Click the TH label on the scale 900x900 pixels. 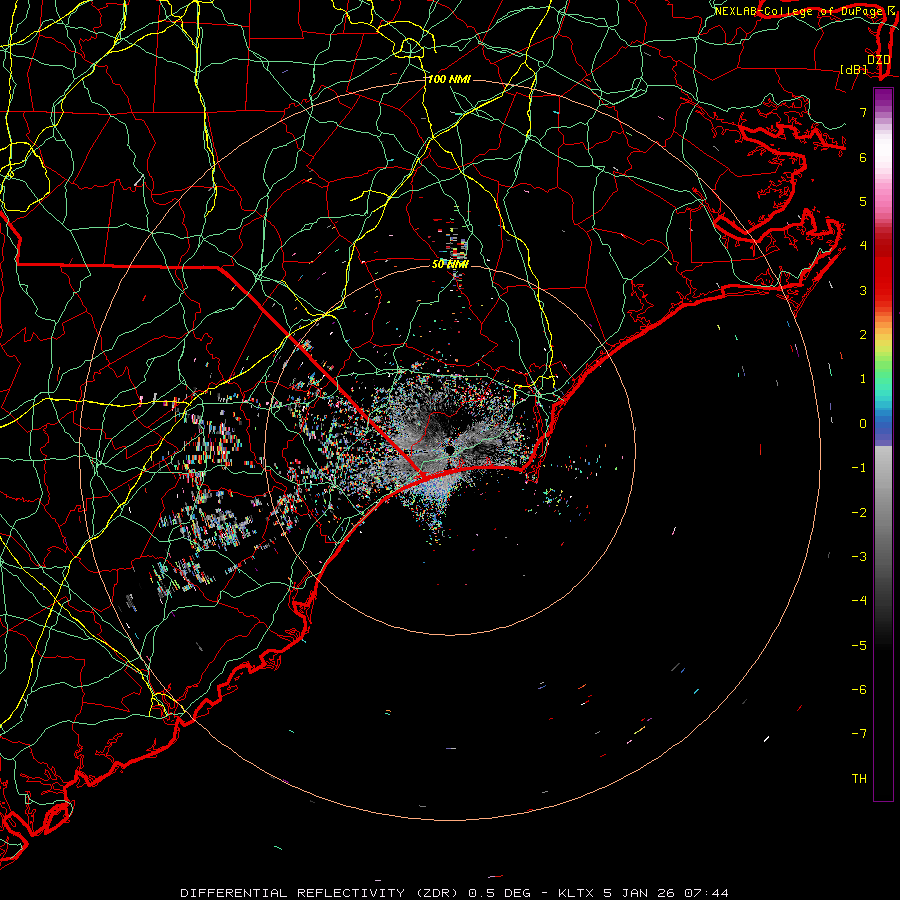(x=859, y=779)
